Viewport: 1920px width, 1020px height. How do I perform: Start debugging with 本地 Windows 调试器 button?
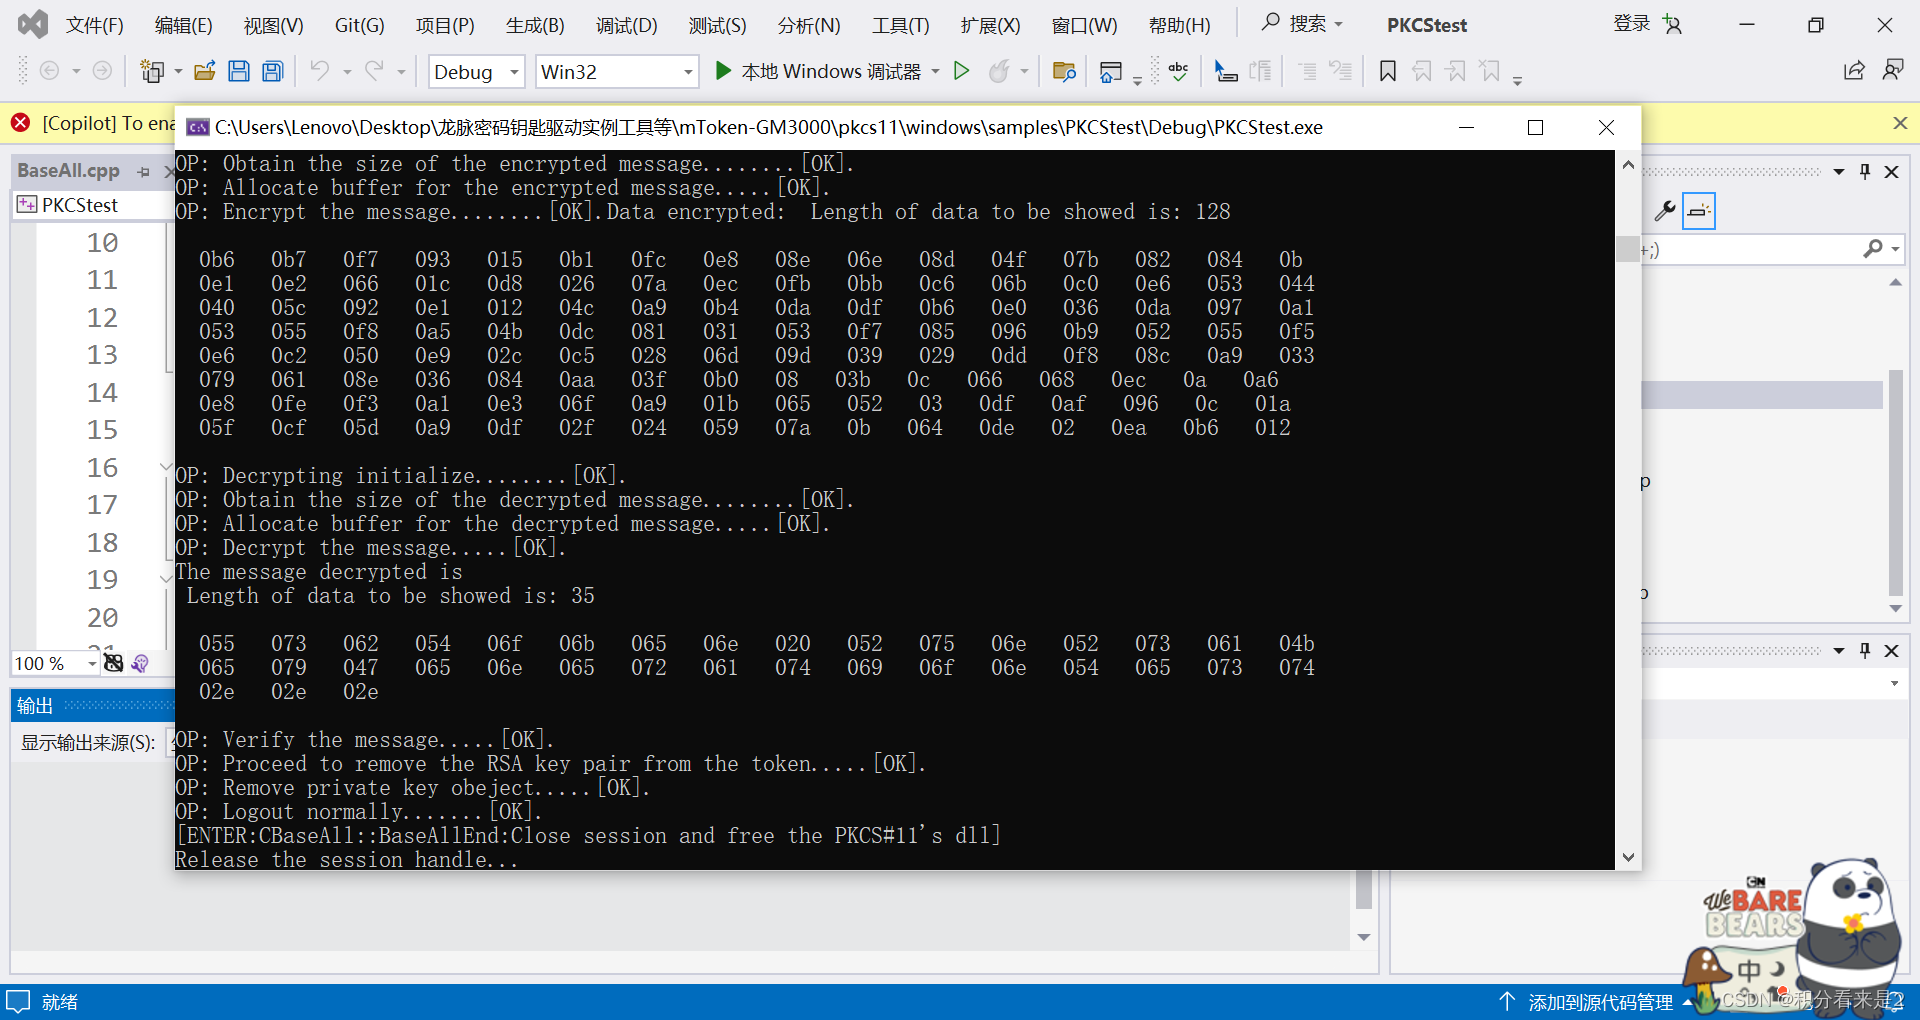click(818, 71)
